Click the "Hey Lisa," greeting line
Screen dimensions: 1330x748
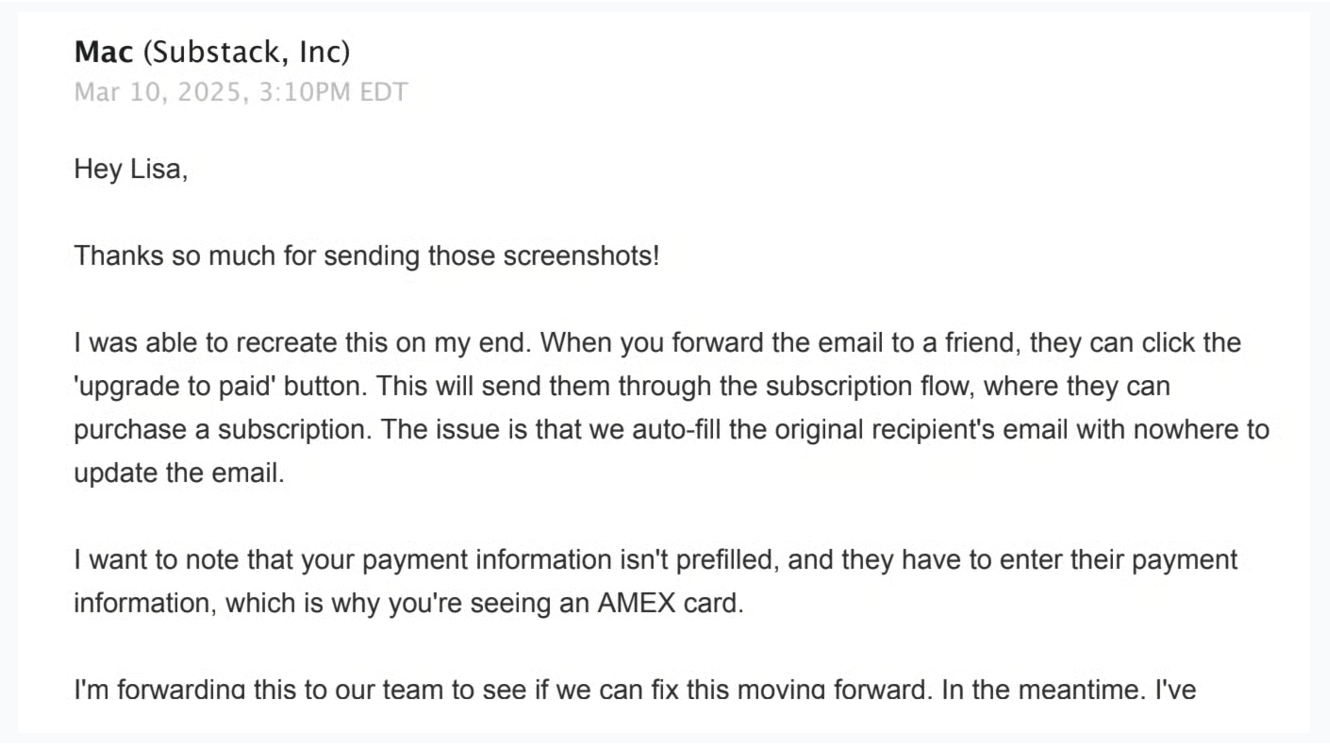(131, 170)
